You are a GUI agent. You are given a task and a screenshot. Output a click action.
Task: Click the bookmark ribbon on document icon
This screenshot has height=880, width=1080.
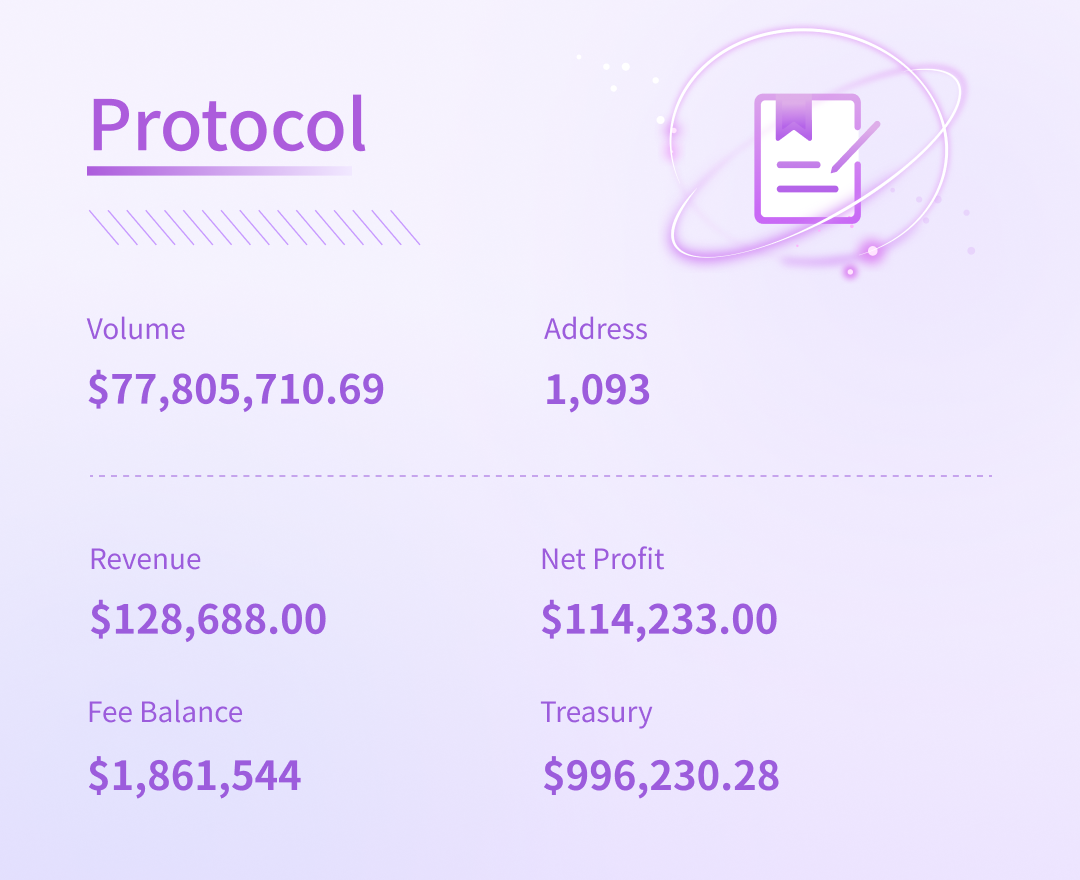[794, 120]
